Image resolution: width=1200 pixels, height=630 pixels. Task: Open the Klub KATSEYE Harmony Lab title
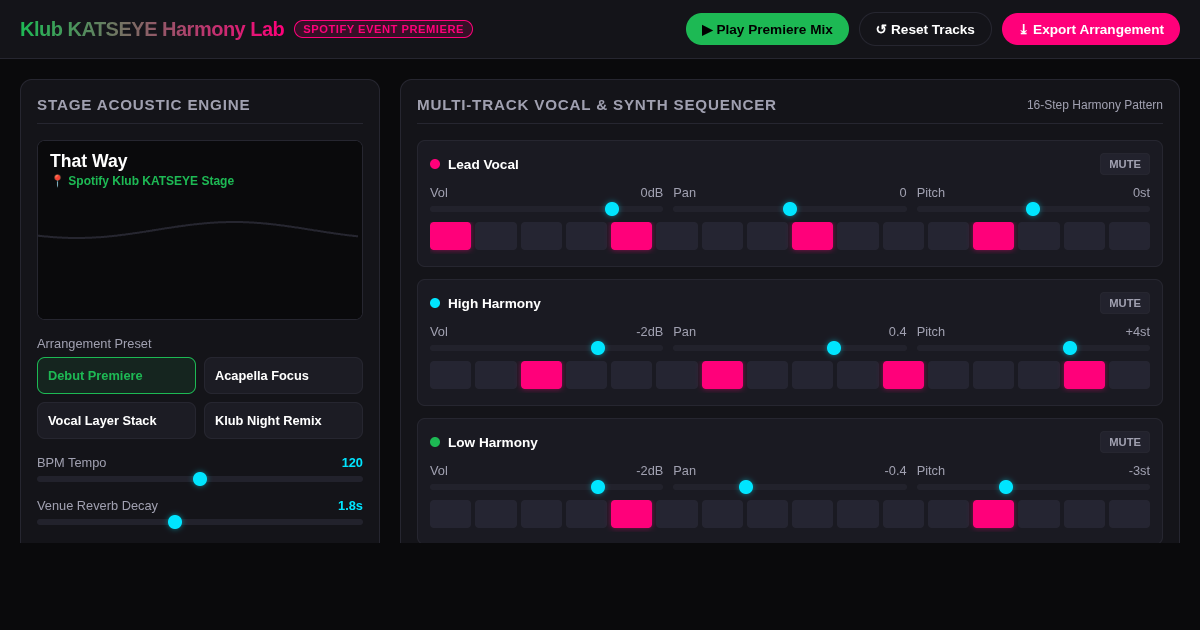point(152,29)
